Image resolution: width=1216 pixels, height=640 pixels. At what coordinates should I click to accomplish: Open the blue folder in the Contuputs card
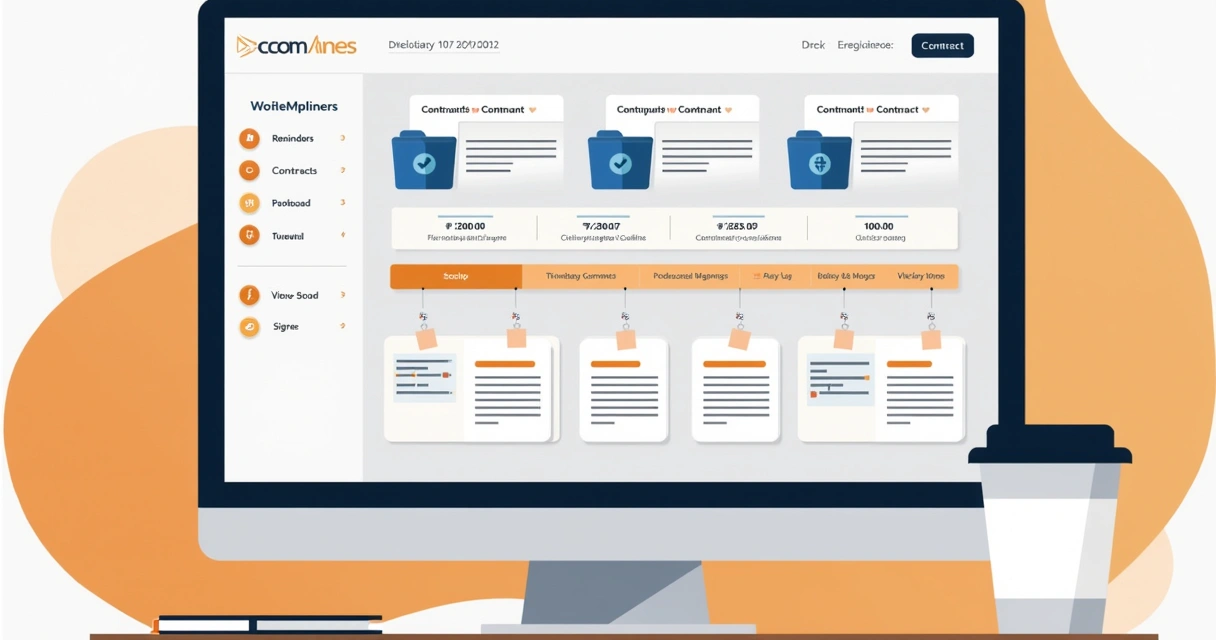(x=620, y=160)
